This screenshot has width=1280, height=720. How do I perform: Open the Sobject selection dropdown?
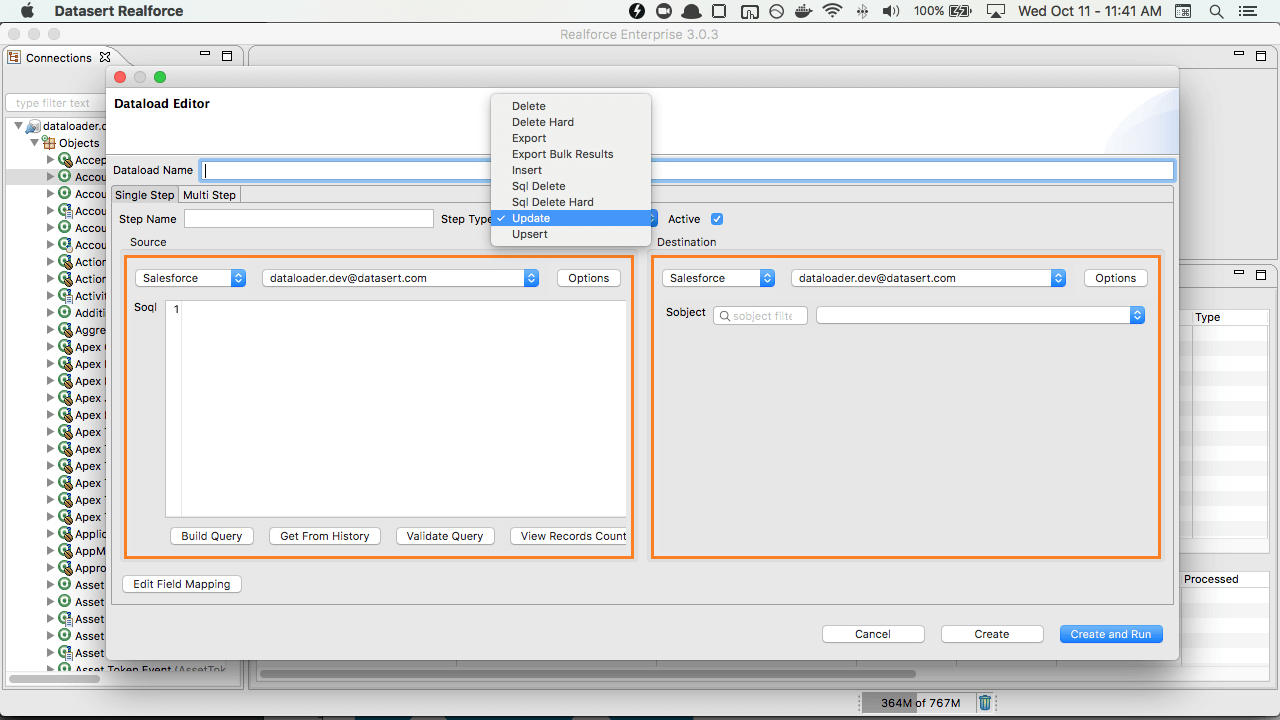click(980, 315)
